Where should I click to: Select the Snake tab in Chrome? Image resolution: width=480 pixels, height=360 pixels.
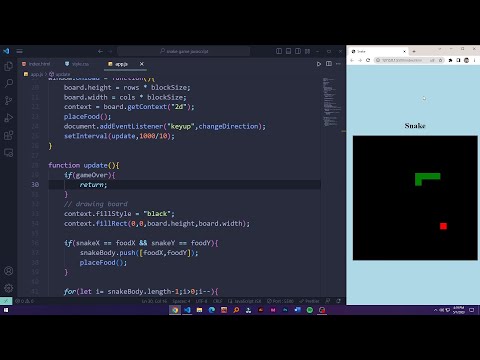coord(379,51)
